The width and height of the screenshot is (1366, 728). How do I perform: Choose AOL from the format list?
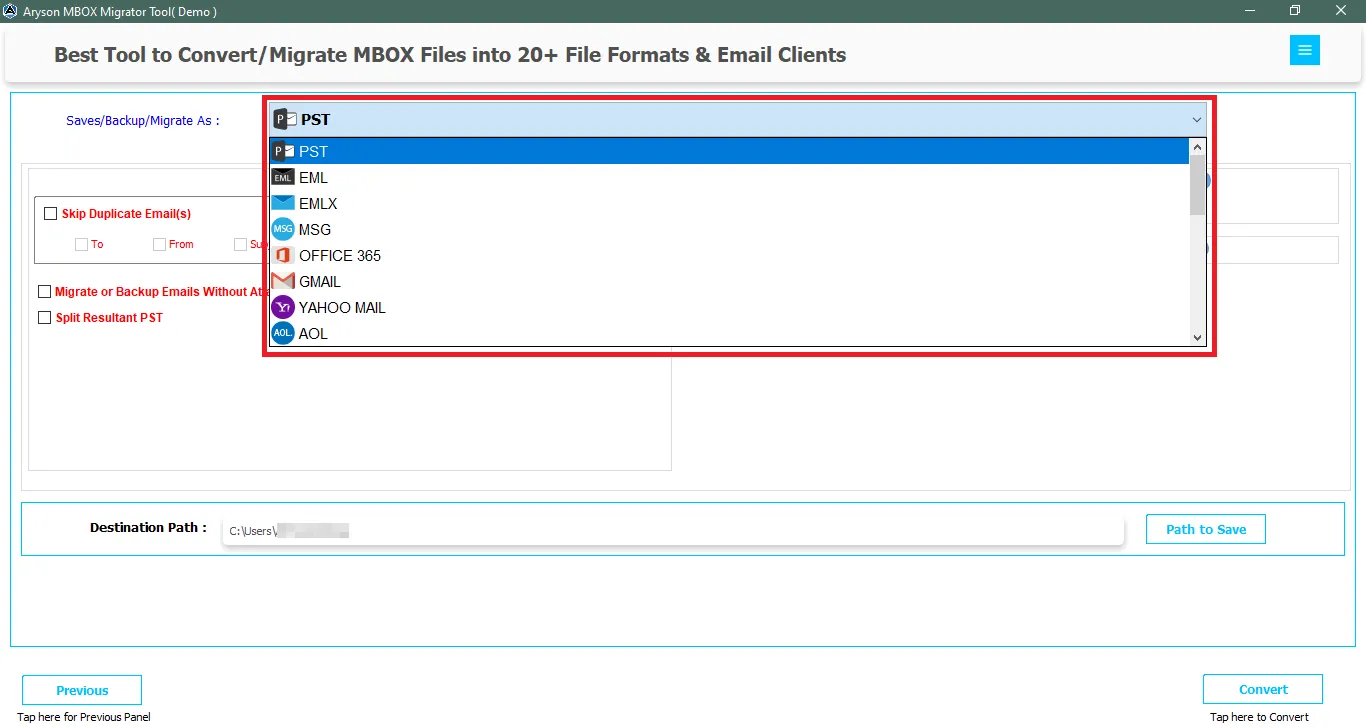pyautogui.click(x=729, y=334)
